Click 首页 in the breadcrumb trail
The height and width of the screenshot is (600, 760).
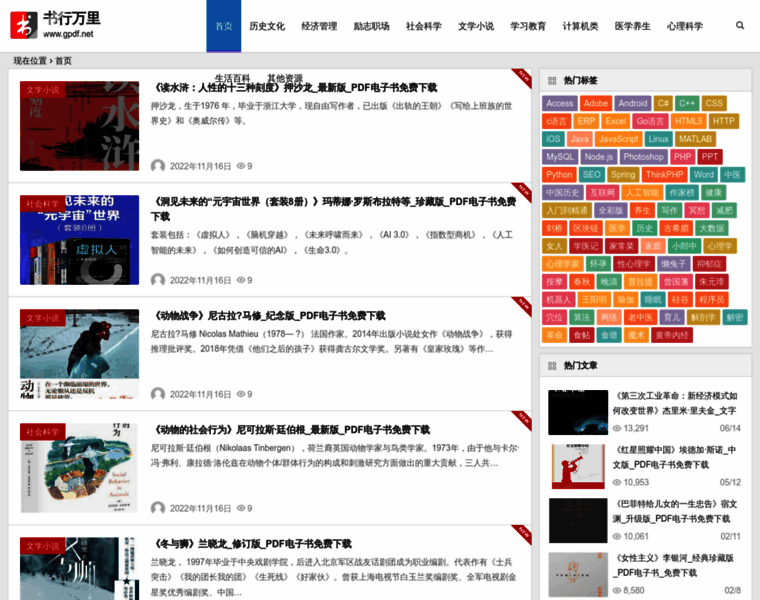(x=63, y=61)
